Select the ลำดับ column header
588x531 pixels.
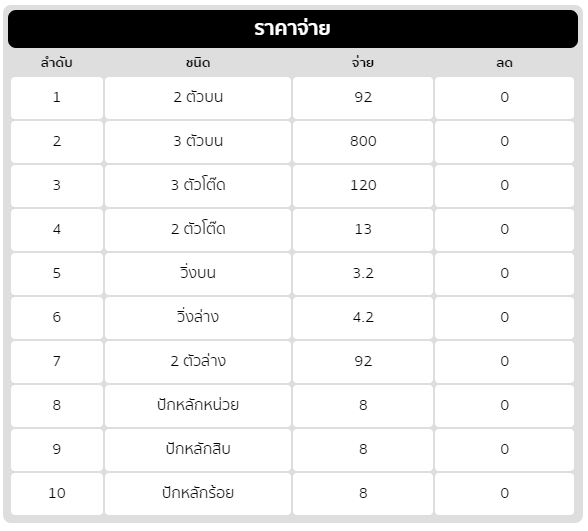(x=57, y=63)
